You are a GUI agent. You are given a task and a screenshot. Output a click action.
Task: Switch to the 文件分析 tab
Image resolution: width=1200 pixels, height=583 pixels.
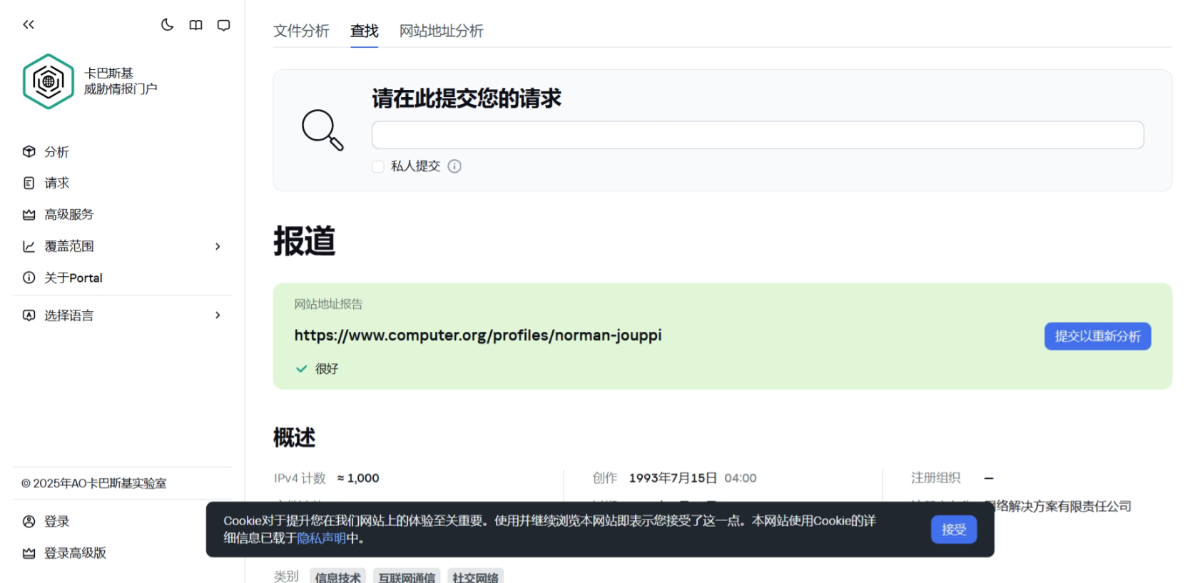point(301,31)
